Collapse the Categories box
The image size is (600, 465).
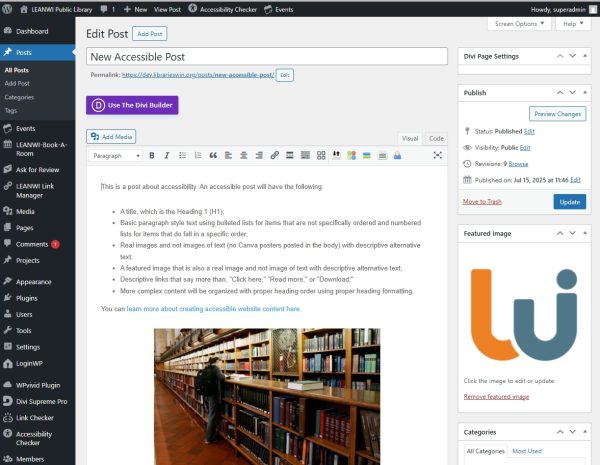tap(585, 432)
